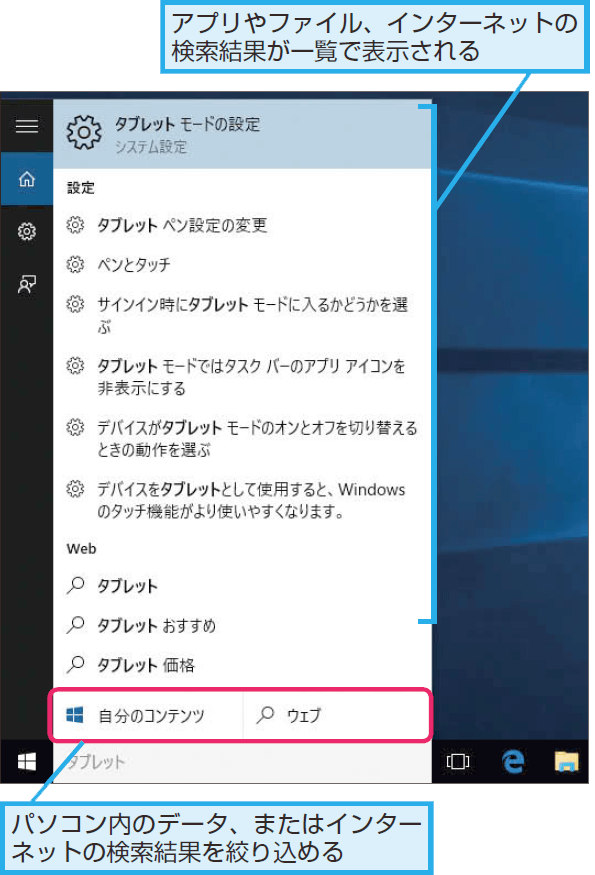Screen dimensions: 595x875
Task: Select the Home icon in the sidebar
Action: click(x=27, y=179)
